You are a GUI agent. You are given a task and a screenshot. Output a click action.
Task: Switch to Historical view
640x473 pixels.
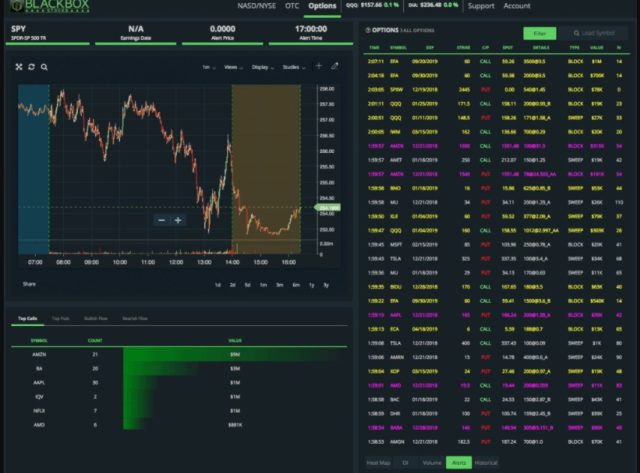pos(486,463)
